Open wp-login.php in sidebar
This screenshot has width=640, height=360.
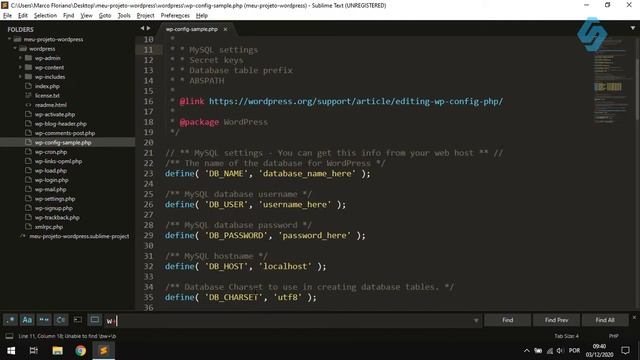tap(51, 180)
